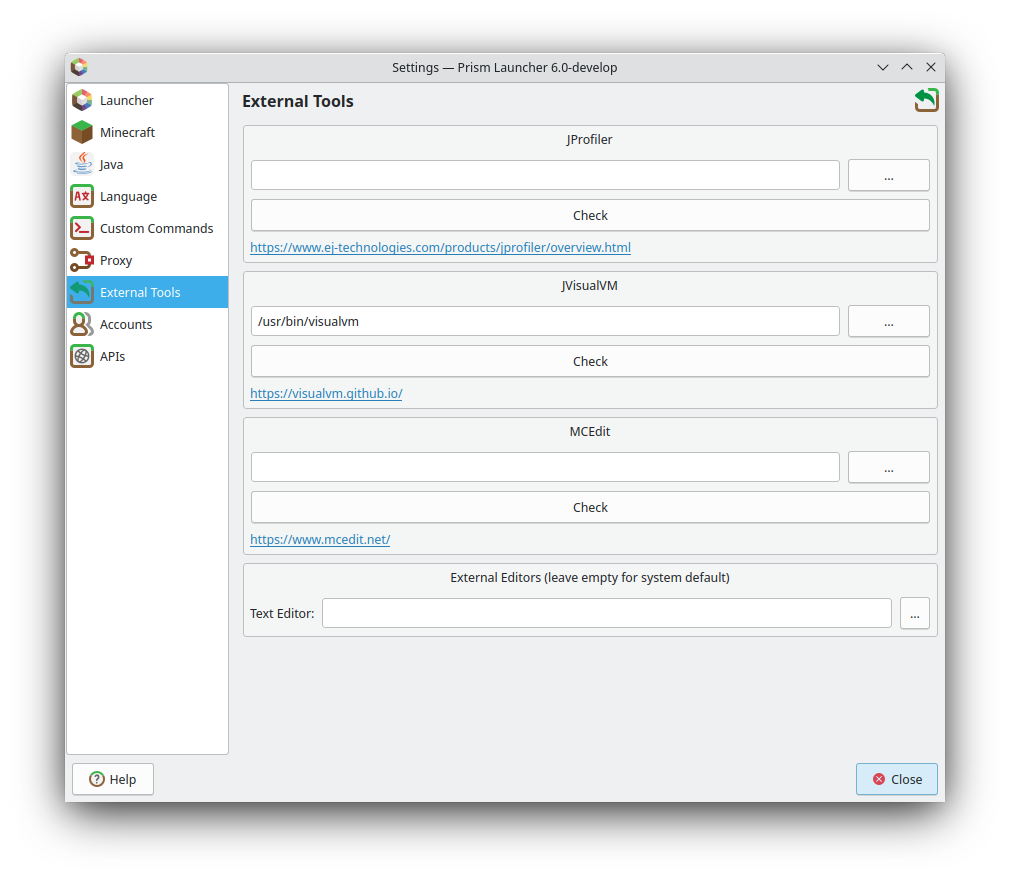Click the JVisualVM path input field
This screenshot has width=1010, height=879.
pyautogui.click(x=545, y=321)
